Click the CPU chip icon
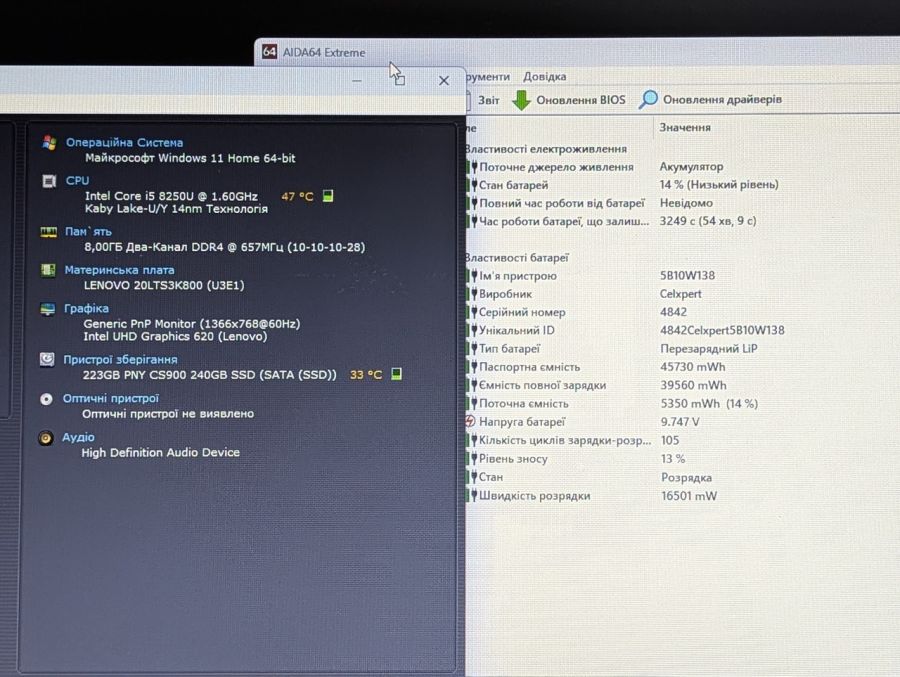The height and width of the screenshot is (677, 900). point(49,181)
